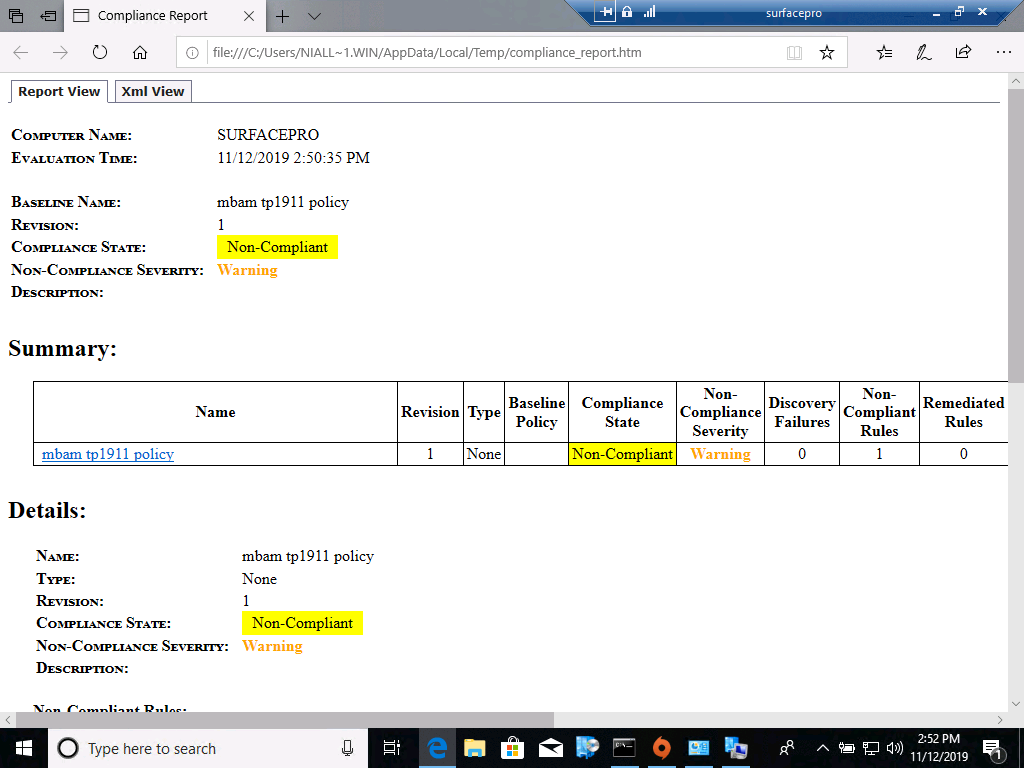Click the Type here to search box
The image size is (1024, 768).
point(208,748)
